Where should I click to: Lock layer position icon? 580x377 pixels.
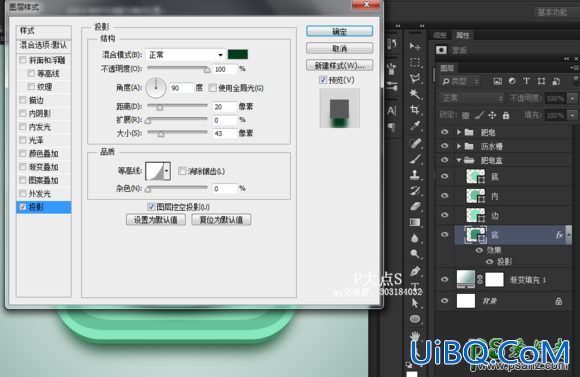pyautogui.click(x=492, y=115)
